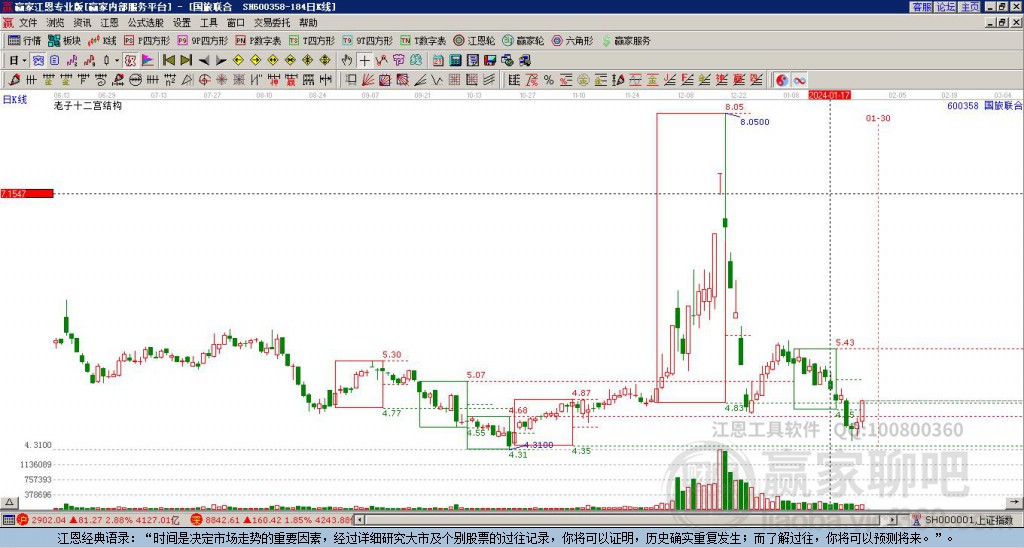Click the plain percent sign tool
Image resolution: width=1024 pixels, height=548 pixels.
click(x=549, y=80)
